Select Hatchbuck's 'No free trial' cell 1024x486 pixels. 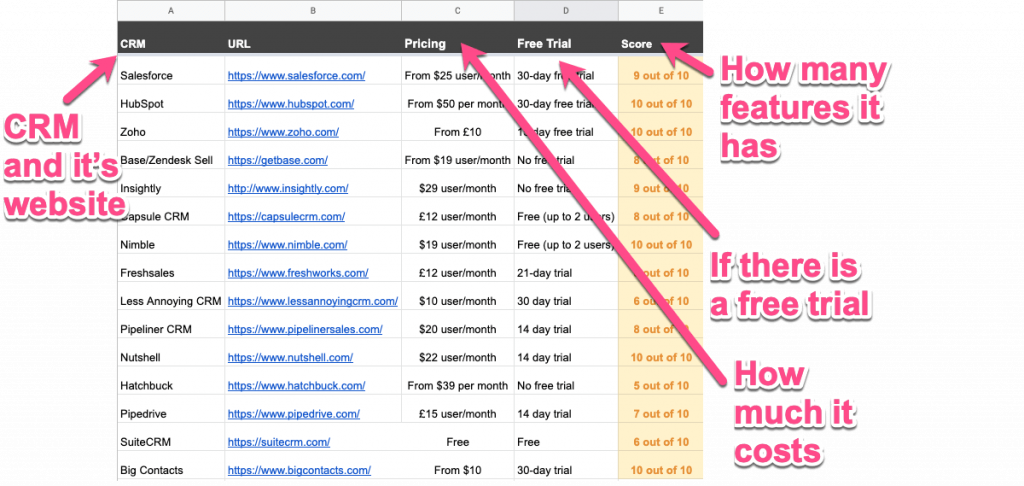click(566, 380)
